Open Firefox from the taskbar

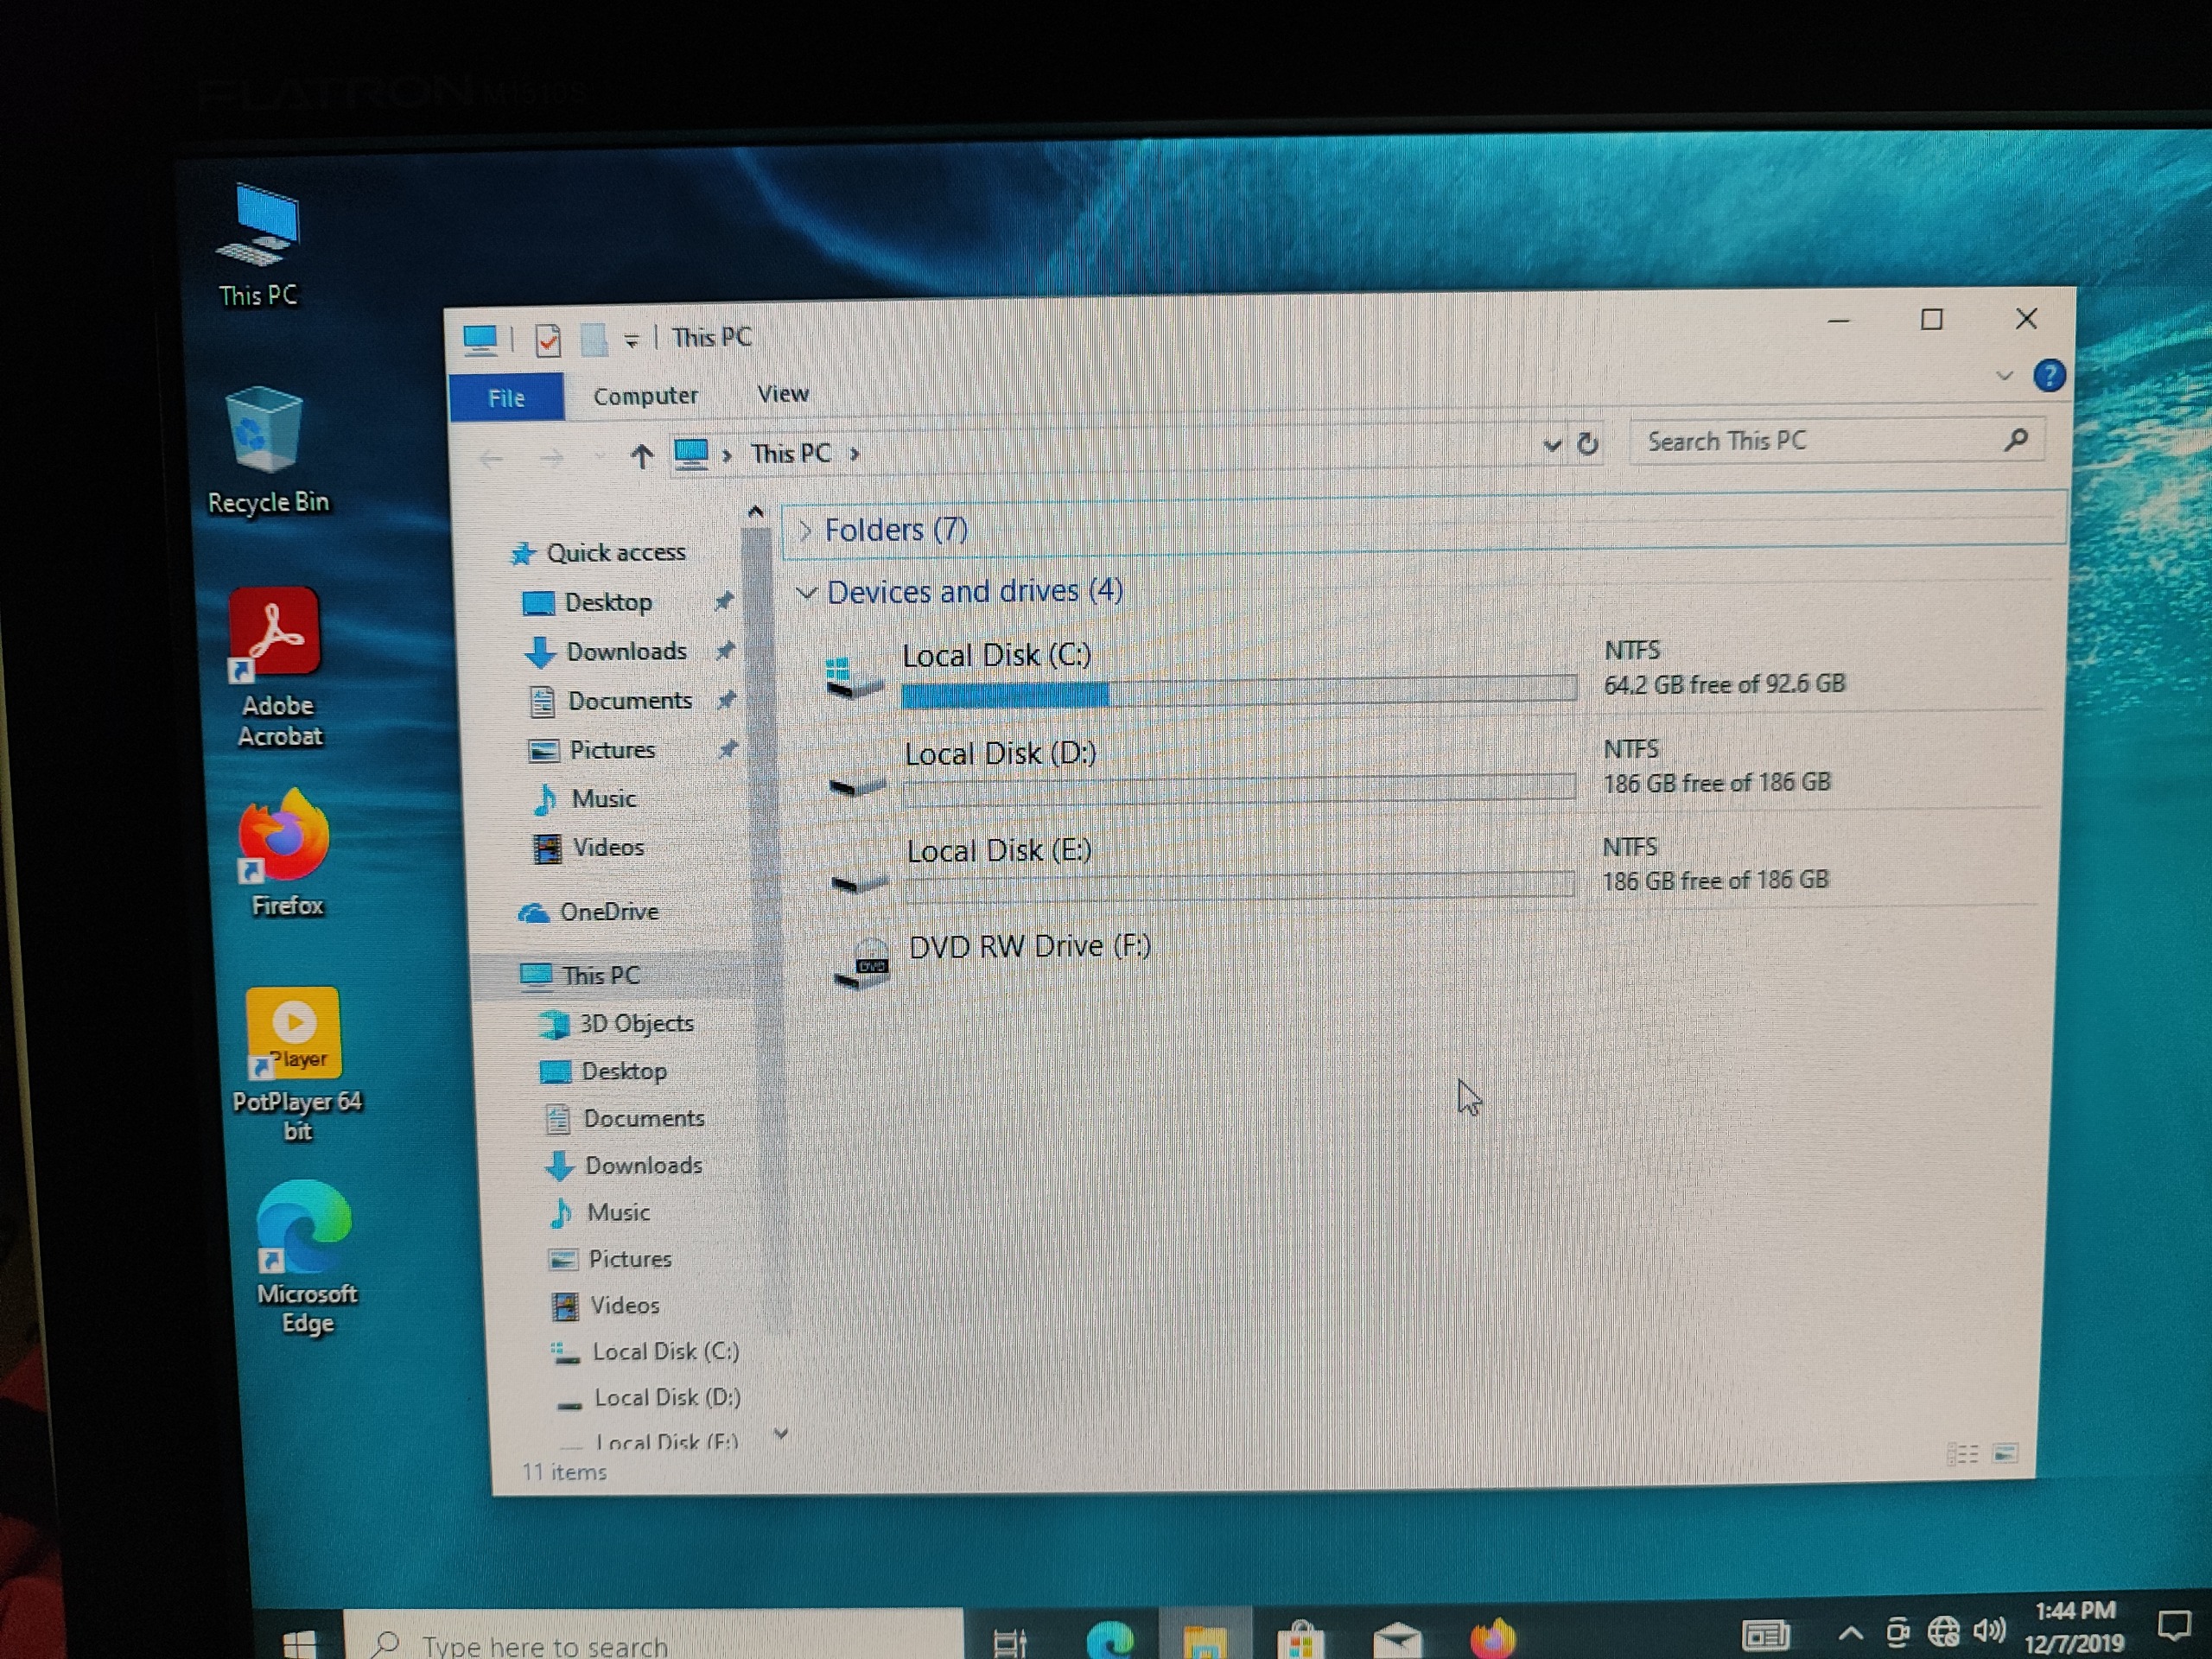[x=1492, y=1637]
